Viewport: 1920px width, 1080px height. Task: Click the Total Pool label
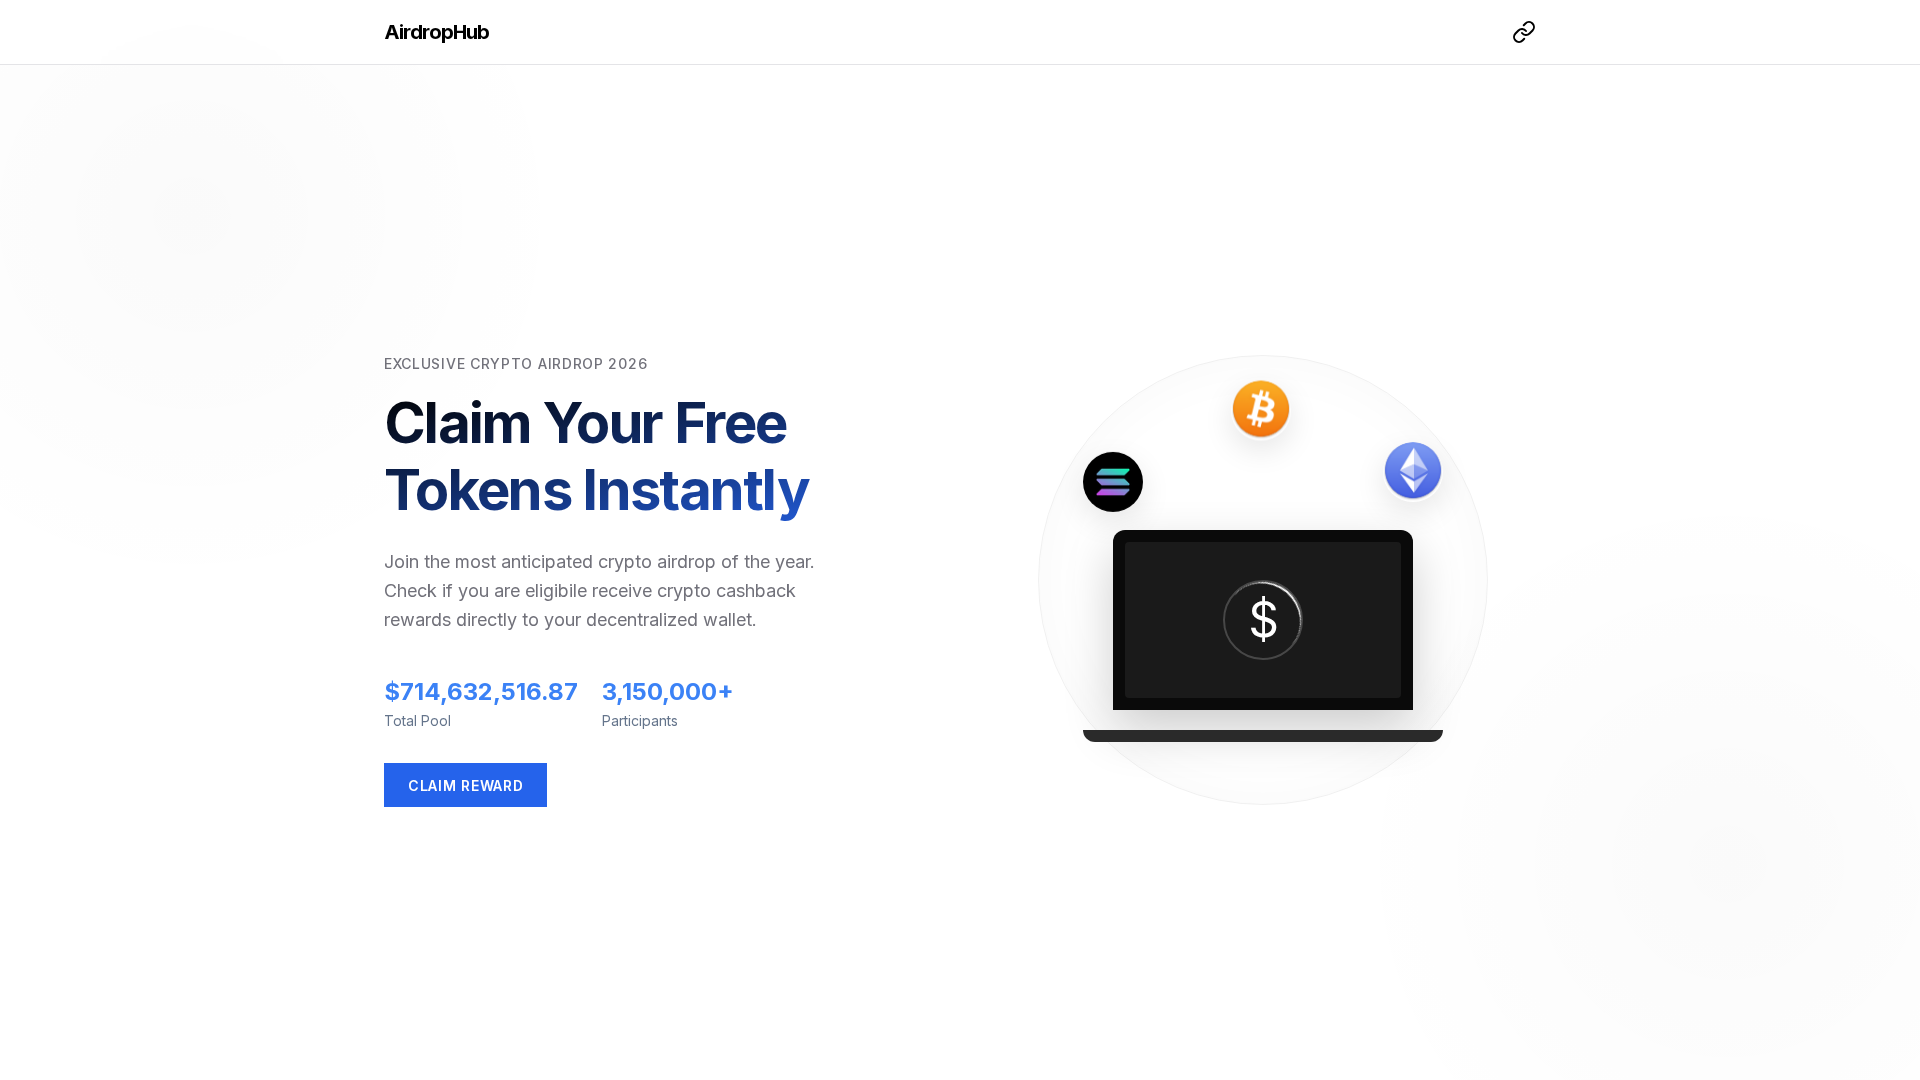(x=417, y=720)
